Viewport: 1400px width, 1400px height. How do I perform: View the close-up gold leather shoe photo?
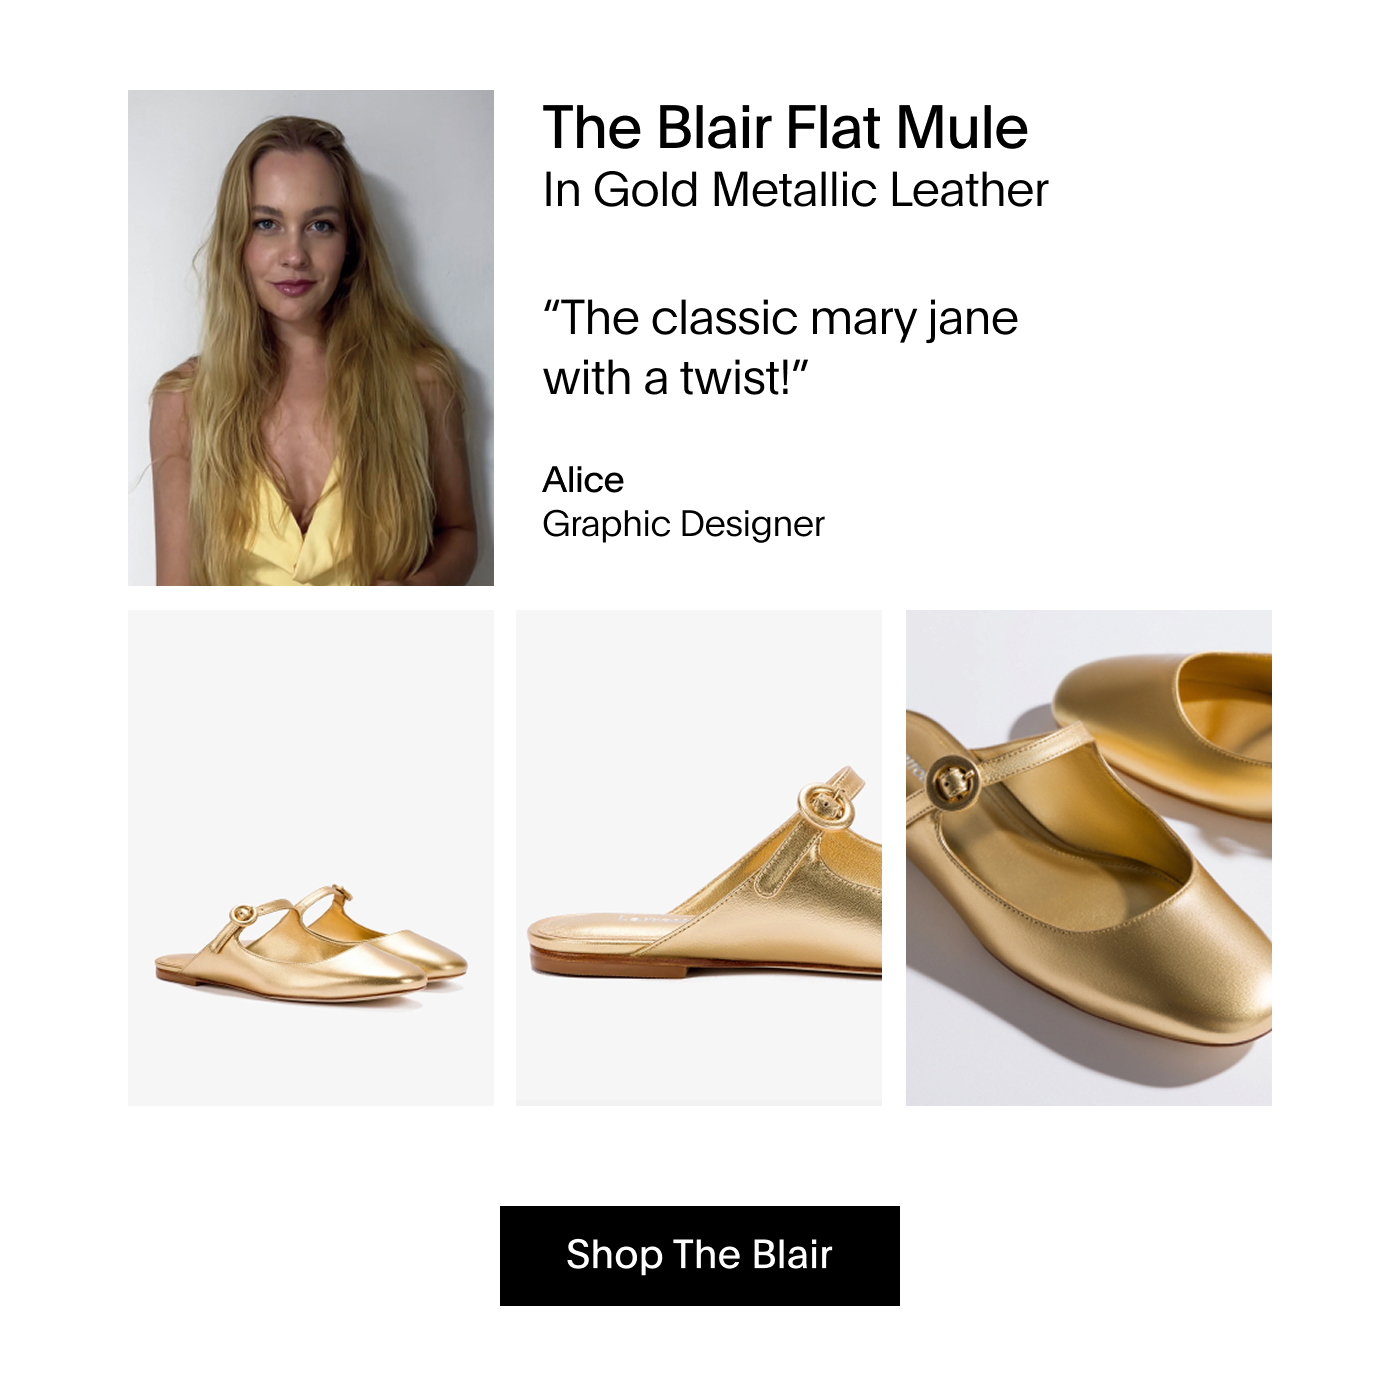click(x=1089, y=858)
